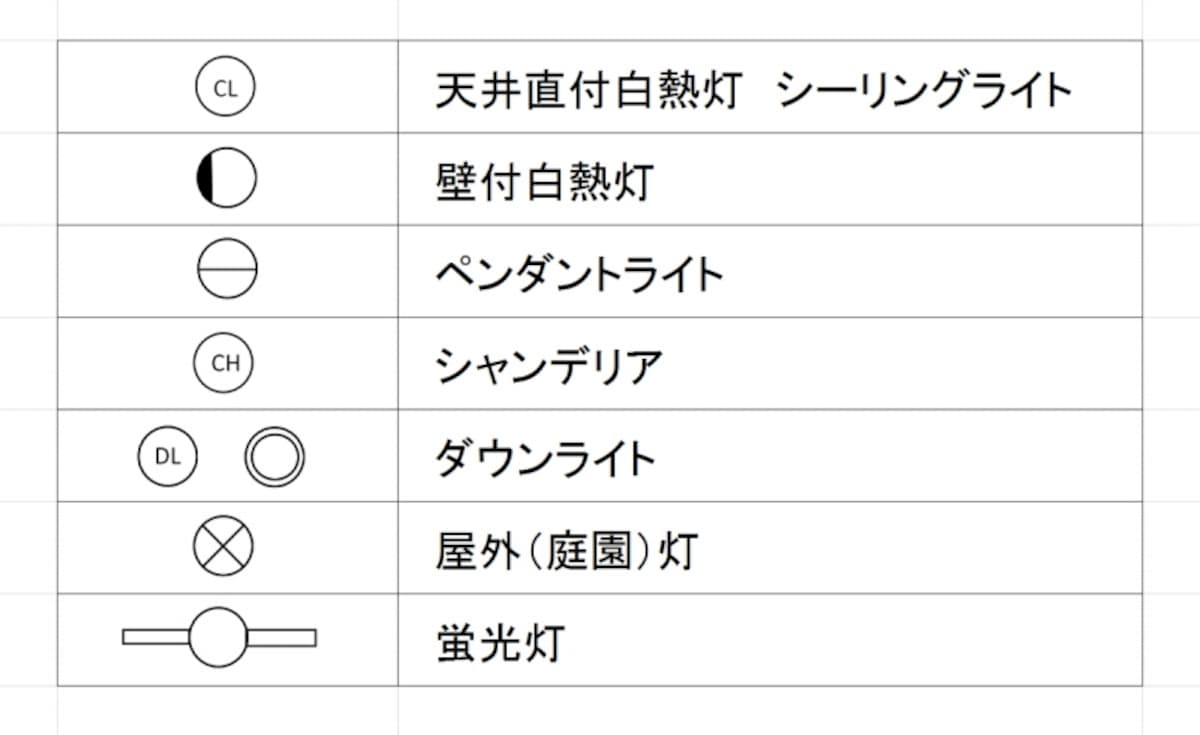This screenshot has height=735, width=1200.
Task: Select the double-circle downlight symbol
Action: (275, 457)
